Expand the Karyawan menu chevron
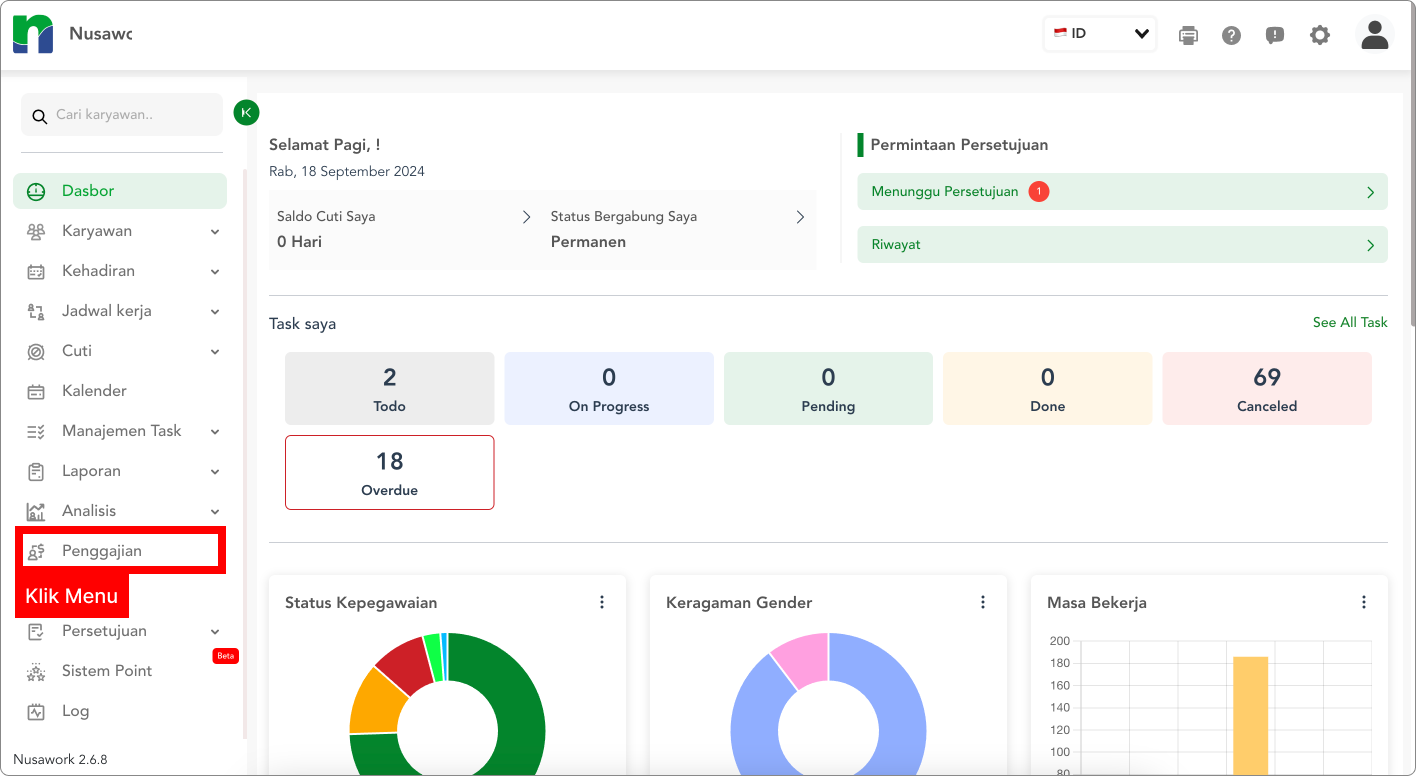This screenshot has height=776, width=1416. point(215,232)
